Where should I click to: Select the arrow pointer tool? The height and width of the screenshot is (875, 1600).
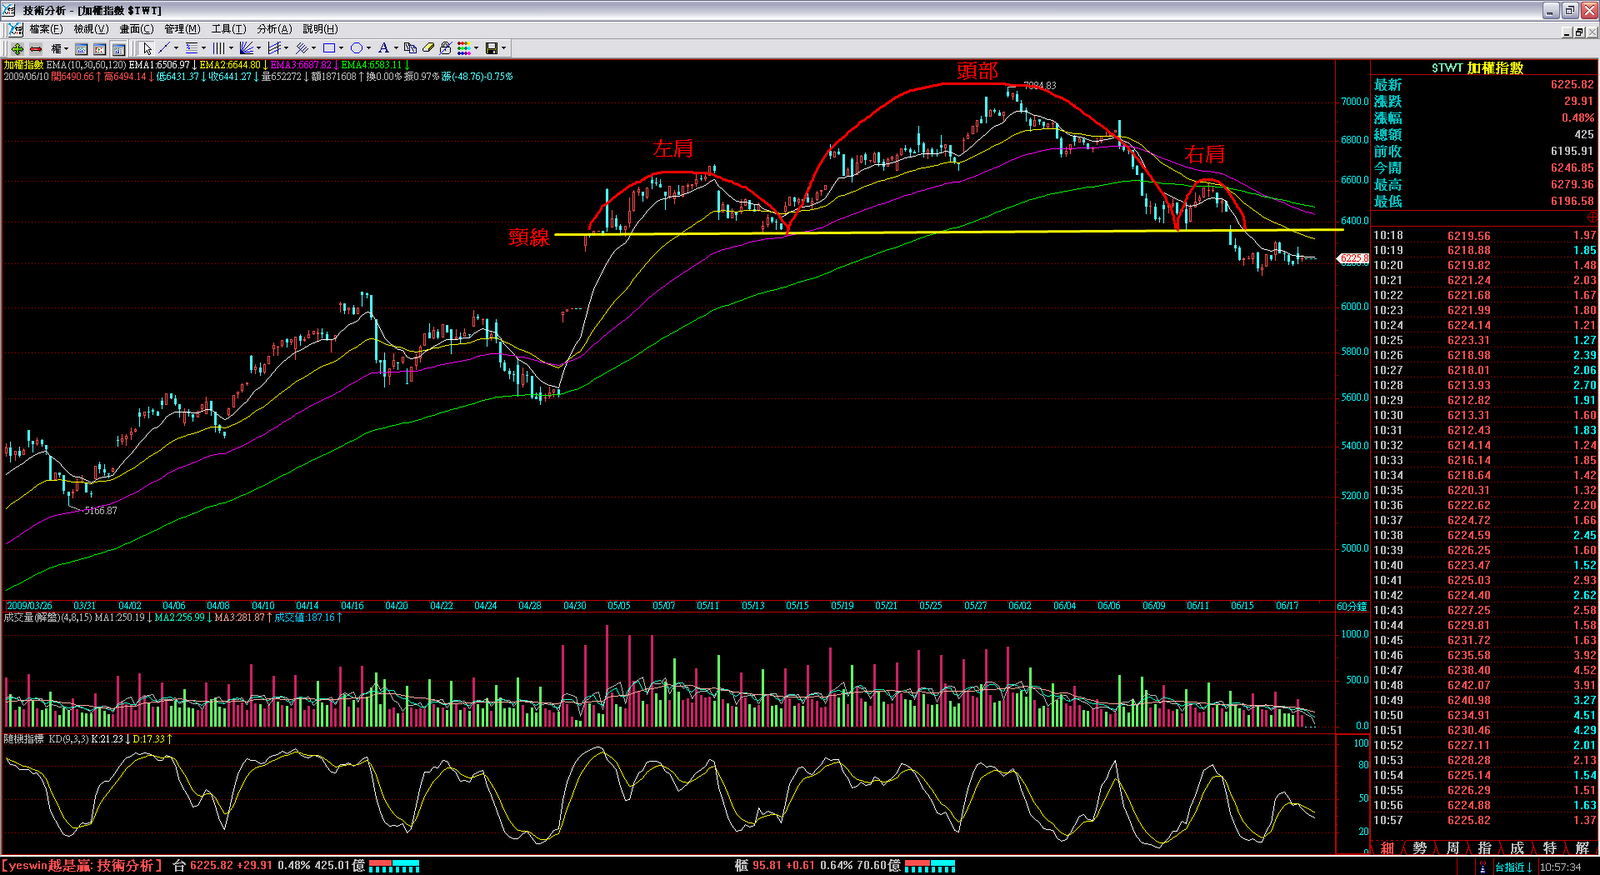(147, 48)
